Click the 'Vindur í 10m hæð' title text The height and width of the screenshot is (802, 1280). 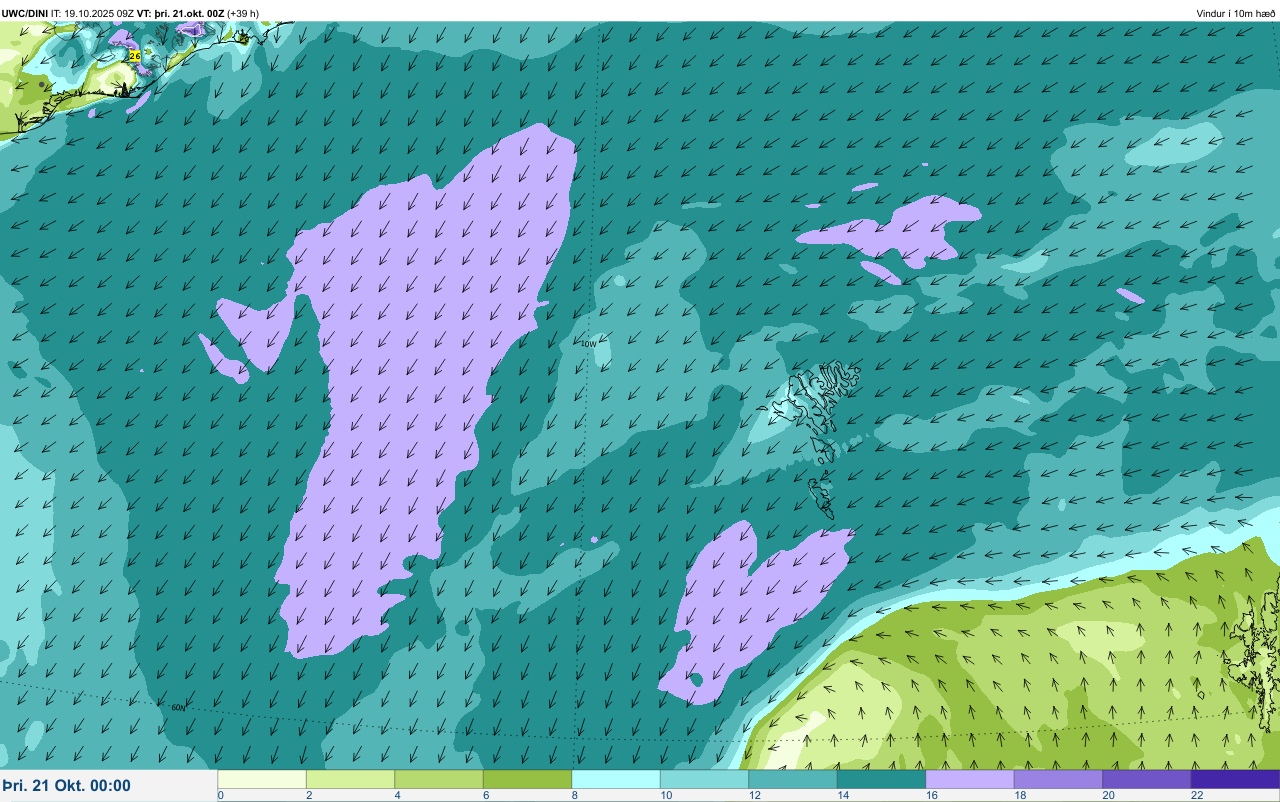point(1236,13)
